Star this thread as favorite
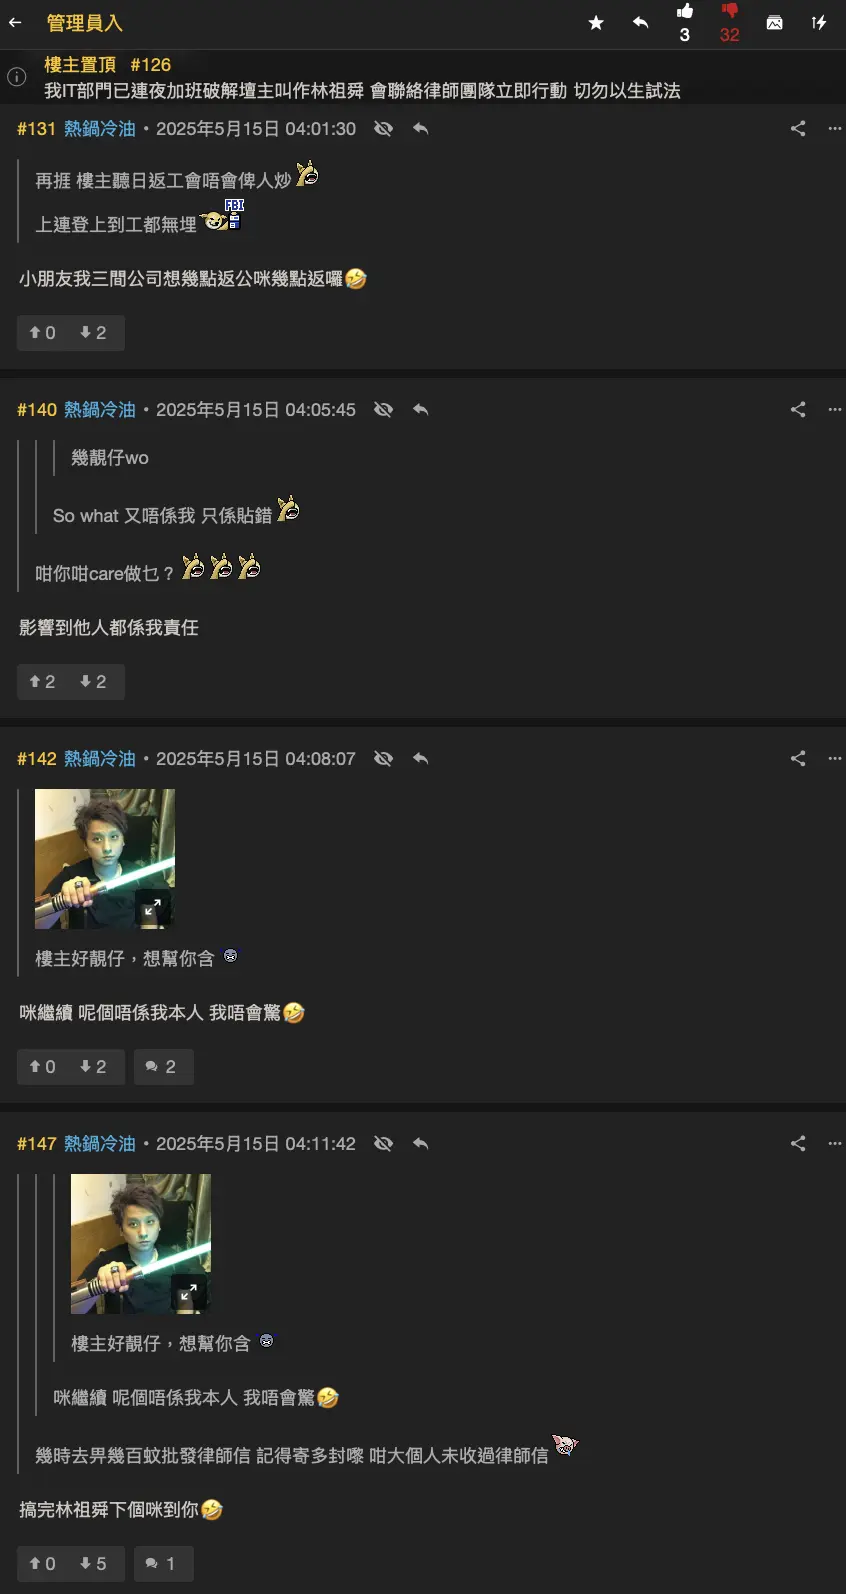 coord(596,23)
